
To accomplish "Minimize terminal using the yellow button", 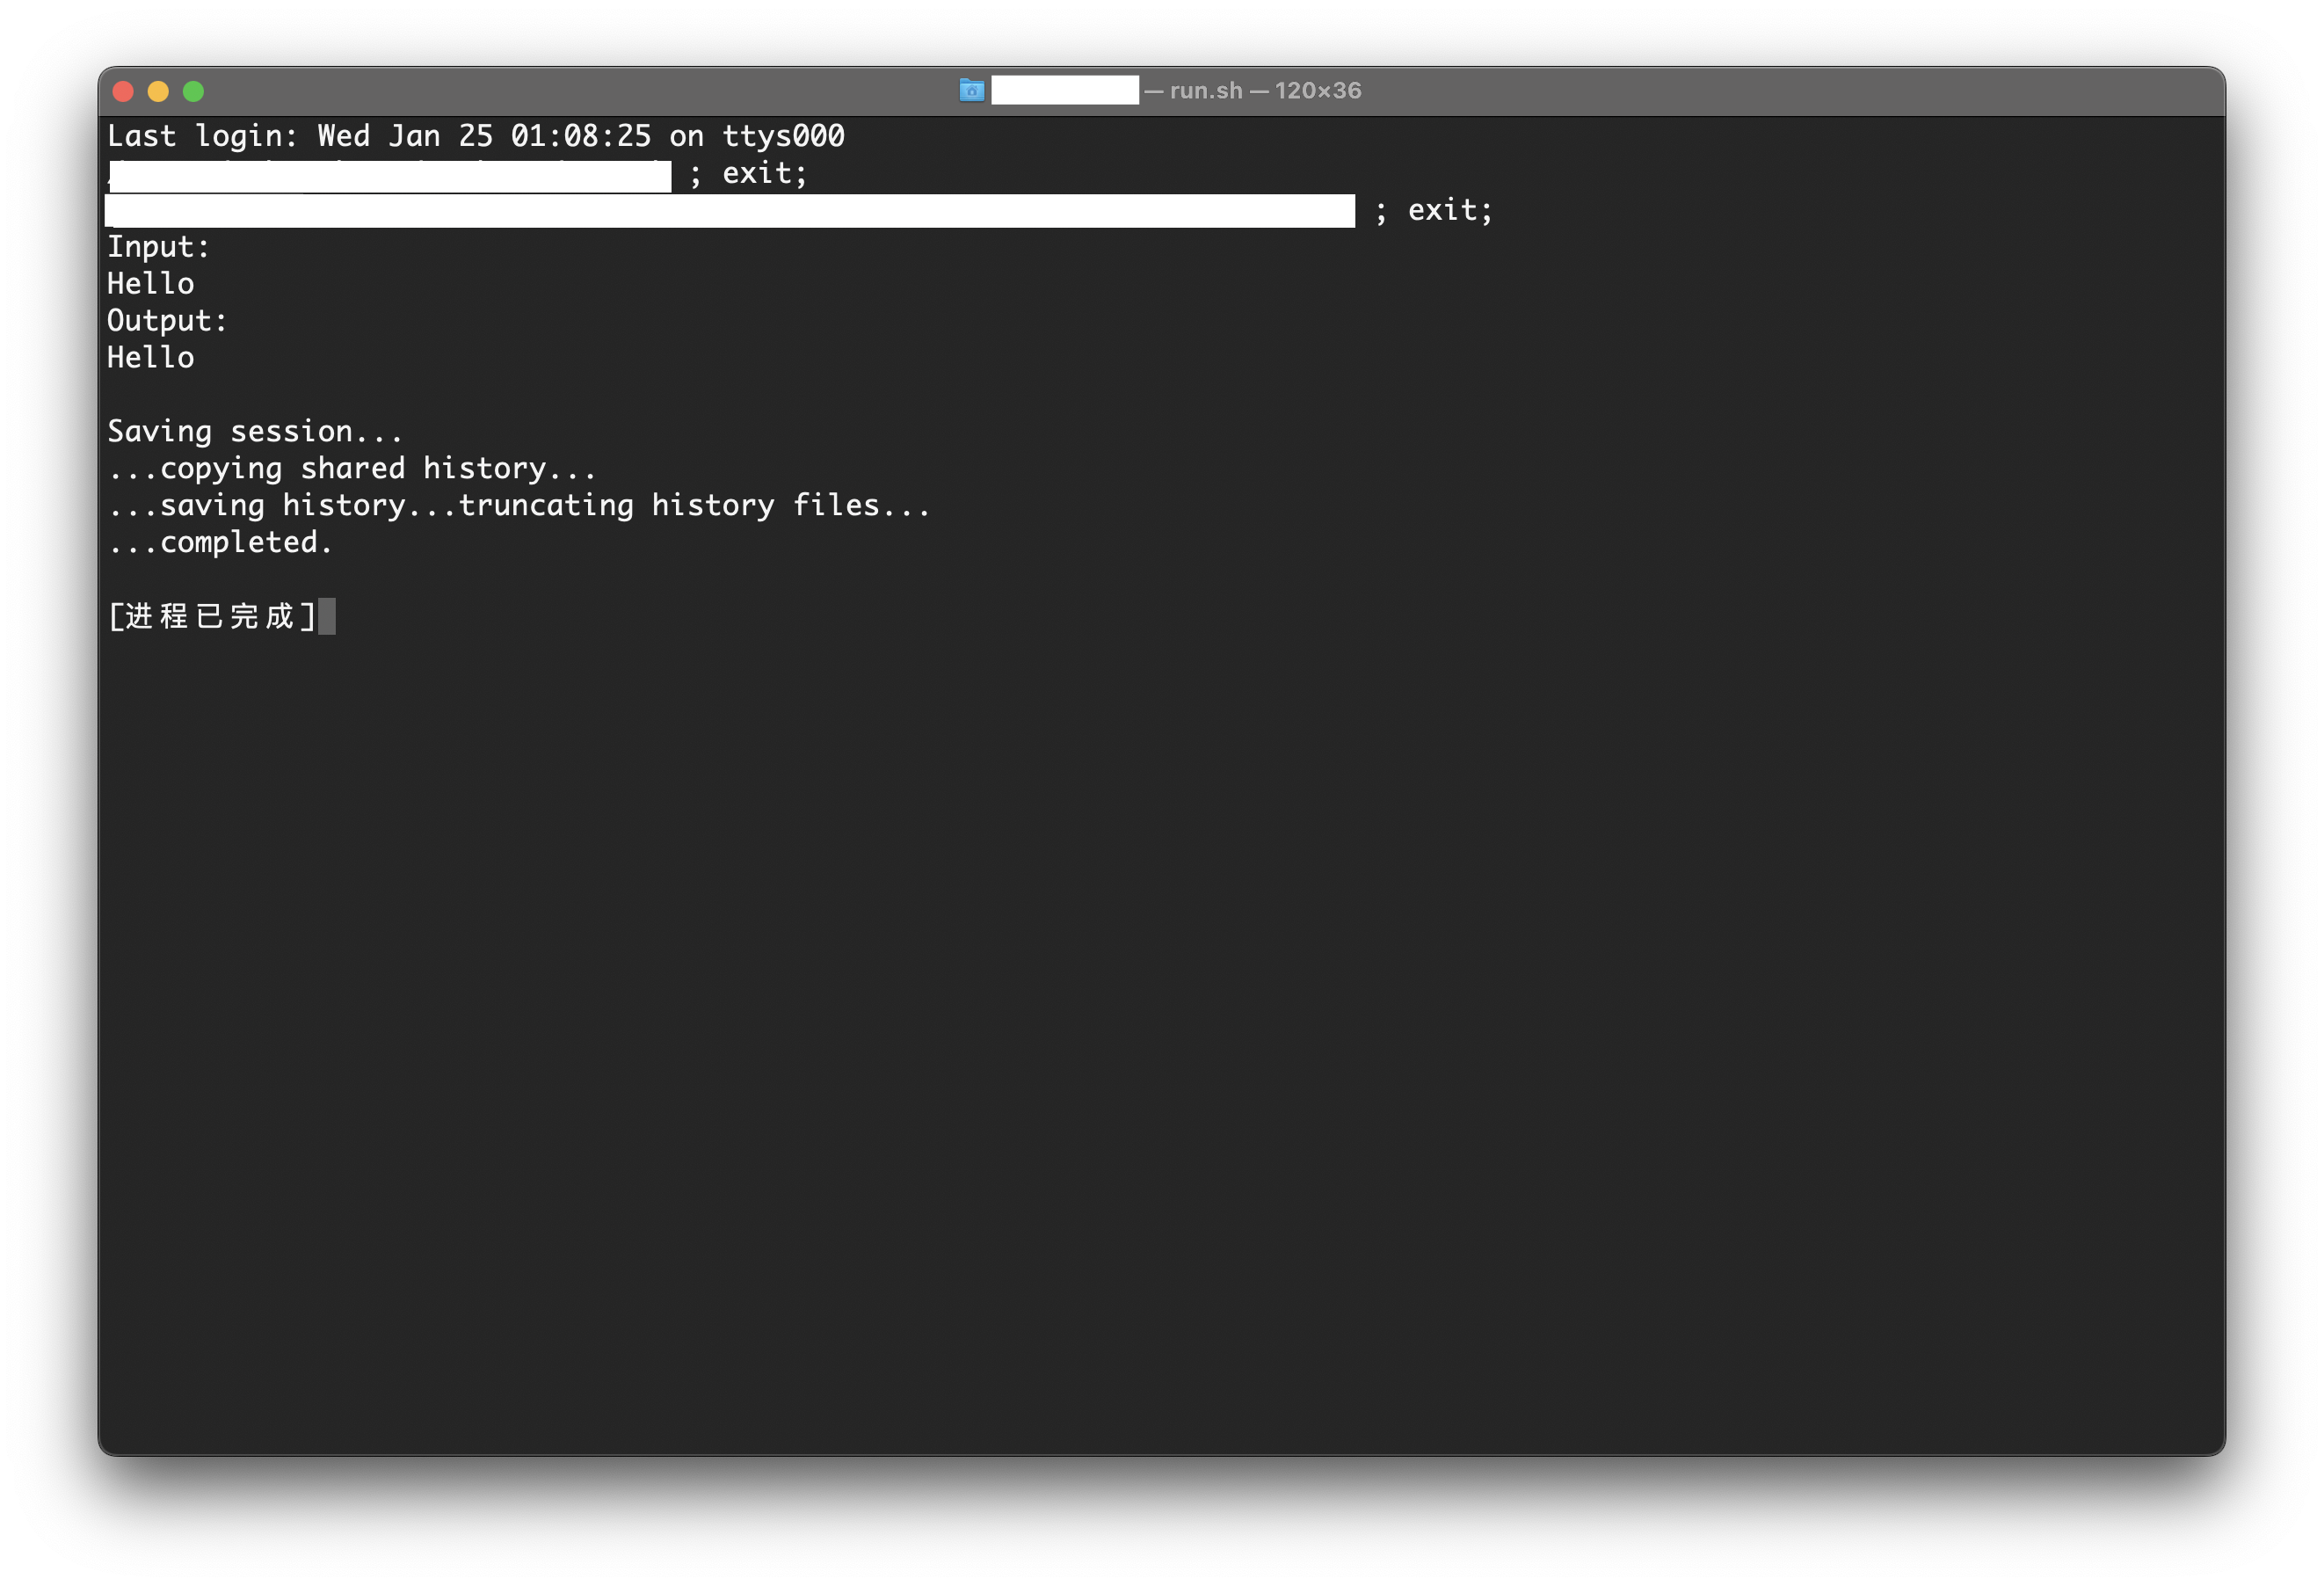I will 158,92.
